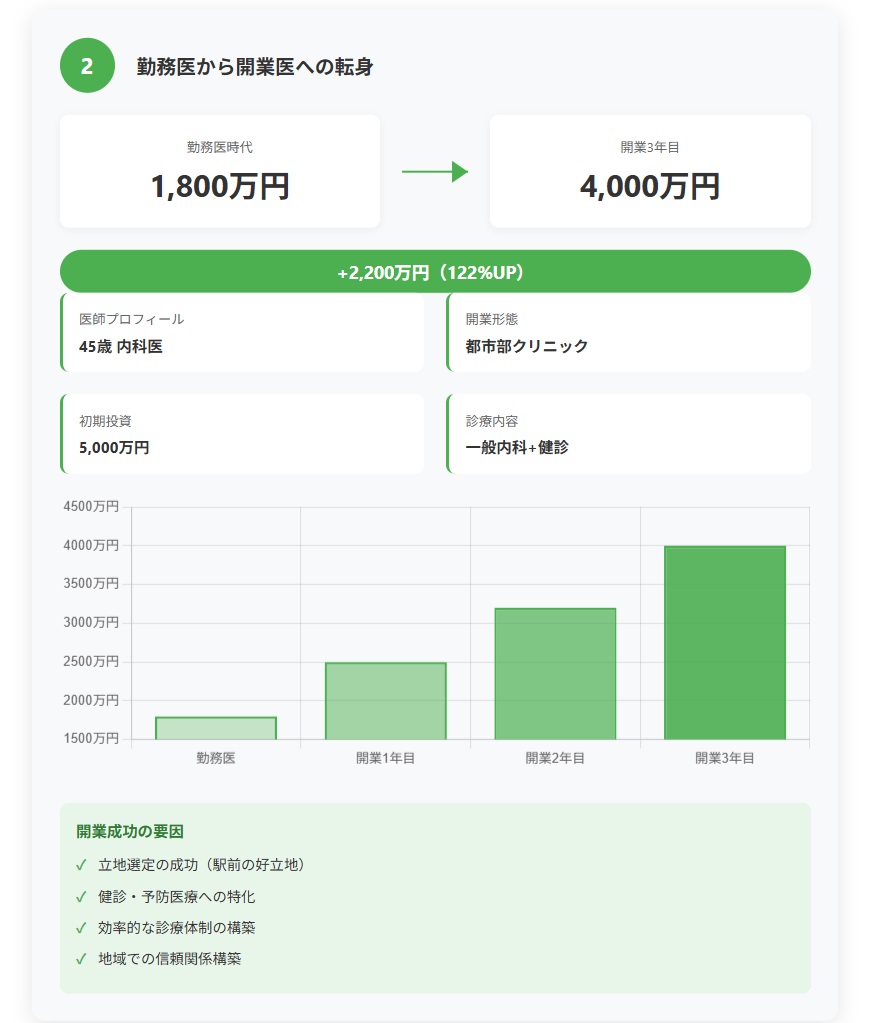This screenshot has width=873, height=1023.
Task: Click the +2,200万円（122%UP） green banner
Action: [x=435, y=272]
